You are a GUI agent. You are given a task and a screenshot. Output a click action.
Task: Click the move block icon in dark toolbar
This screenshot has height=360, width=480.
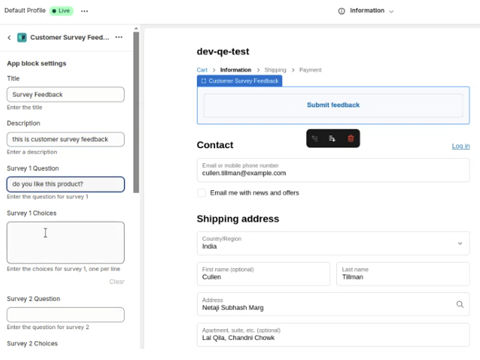[x=332, y=138]
